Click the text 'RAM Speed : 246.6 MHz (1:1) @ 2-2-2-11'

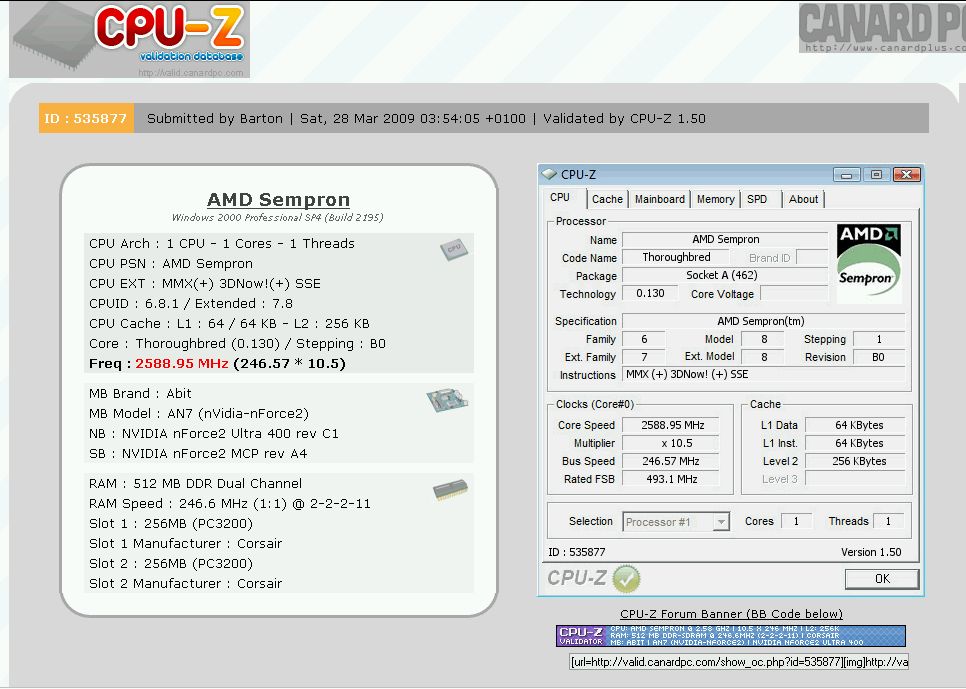[x=230, y=504]
